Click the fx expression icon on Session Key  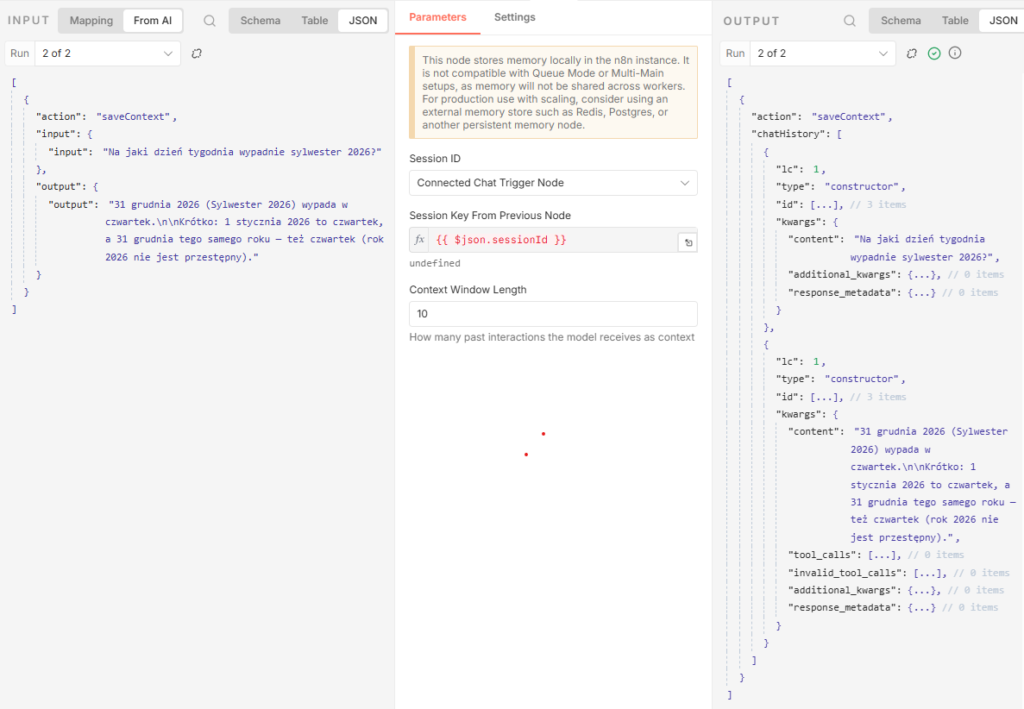[x=420, y=240]
